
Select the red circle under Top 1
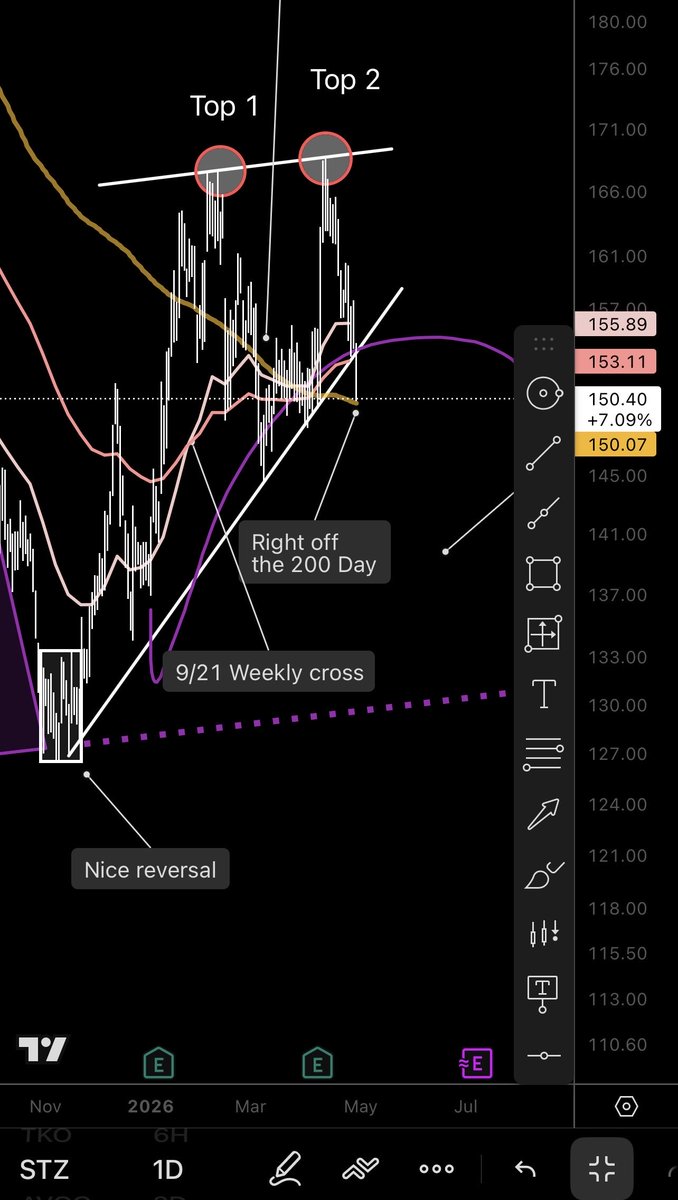(220, 170)
